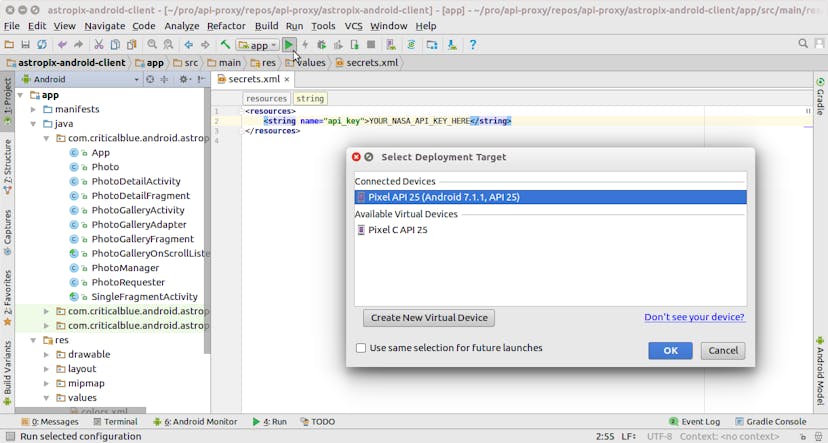The image size is (828, 443).
Task: Click Cancel in the deployment dialog
Action: pyautogui.click(x=723, y=351)
